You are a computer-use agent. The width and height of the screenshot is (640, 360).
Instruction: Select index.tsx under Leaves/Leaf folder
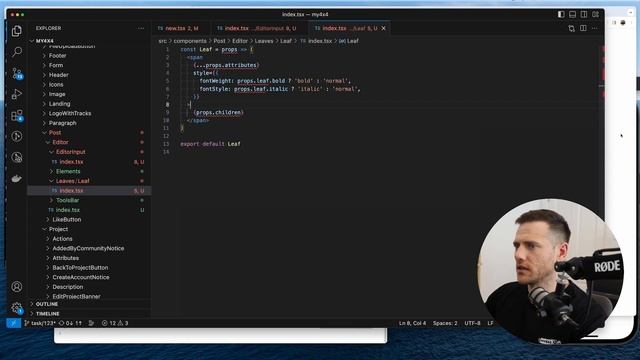pyautogui.click(x=89, y=191)
